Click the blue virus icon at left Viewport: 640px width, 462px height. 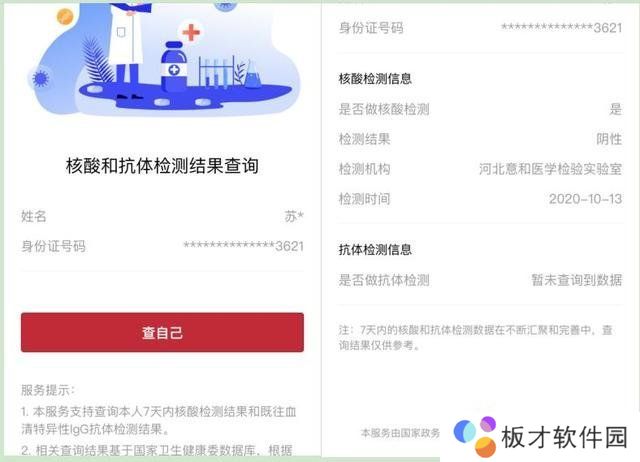40,78
